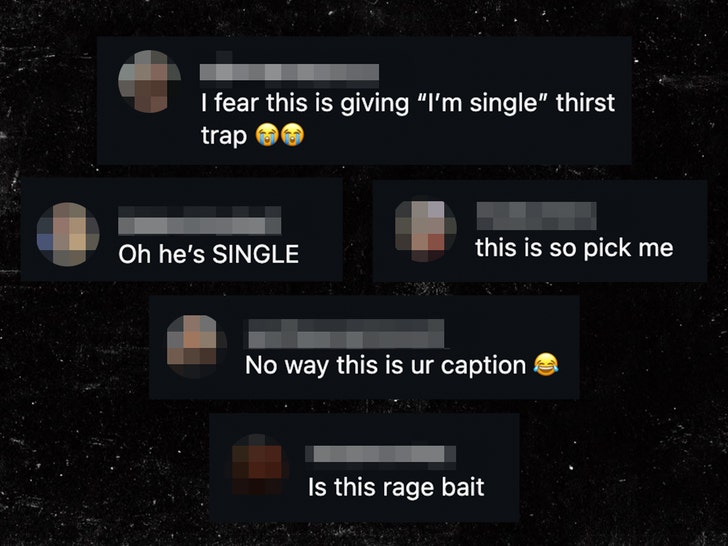Select the "Oh he's SINGLE" comment text

[x=208, y=254]
